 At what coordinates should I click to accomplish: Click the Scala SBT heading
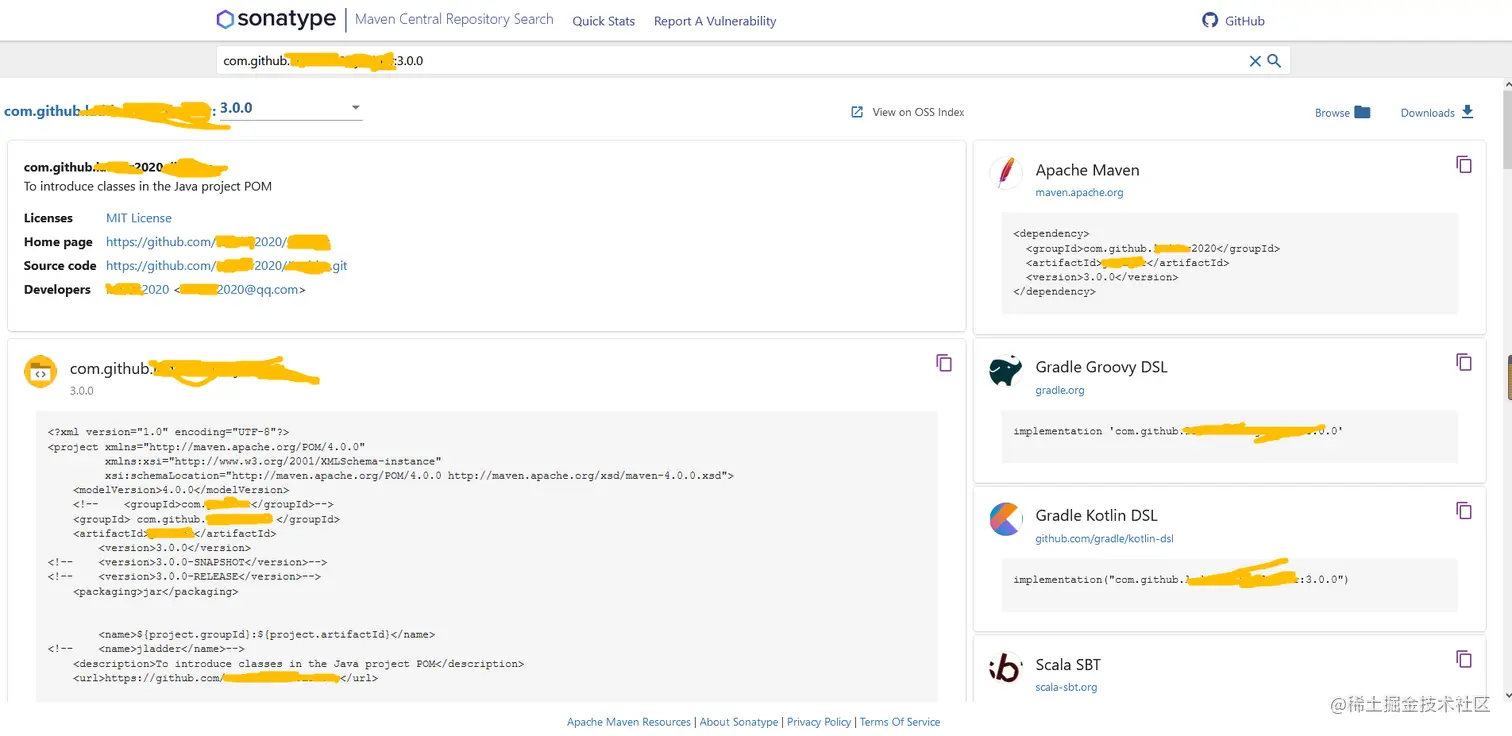pyautogui.click(x=1068, y=665)
